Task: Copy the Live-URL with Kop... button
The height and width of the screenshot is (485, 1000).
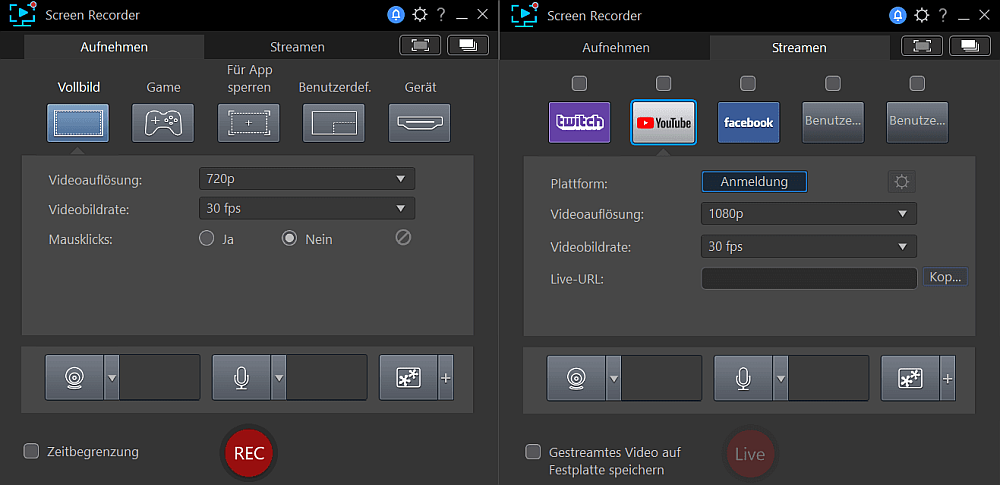Action: pos(945,278)
